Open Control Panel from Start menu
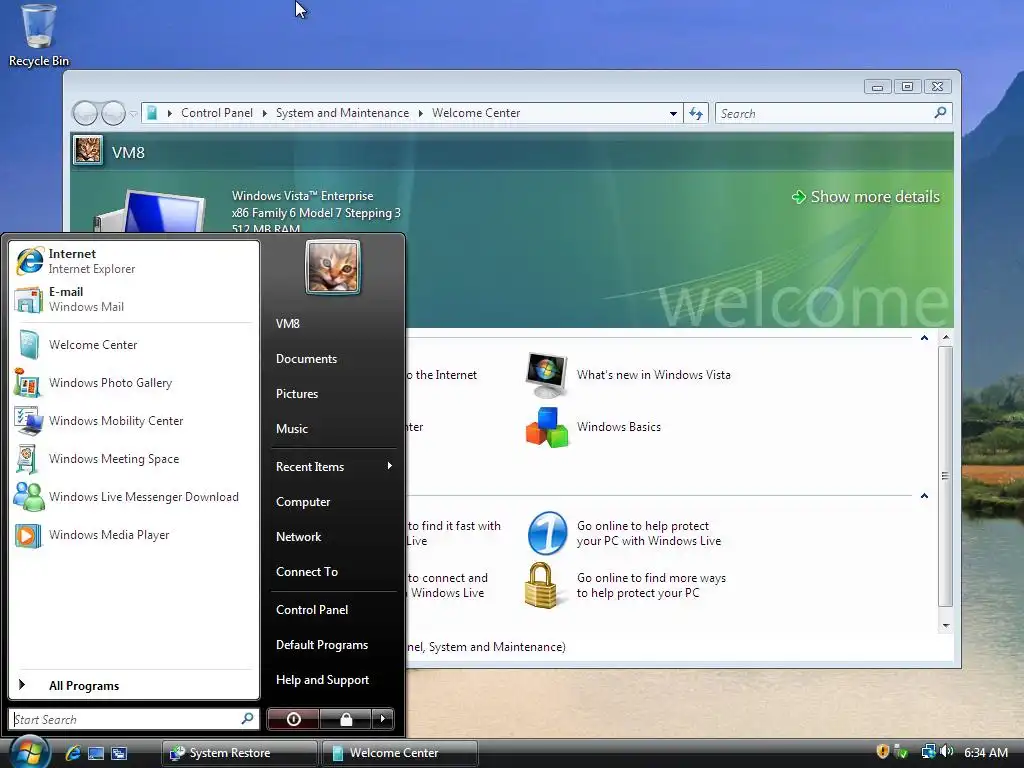This screenshot has height=768, width=1024. pyautogui.click(x=333, y=609)
